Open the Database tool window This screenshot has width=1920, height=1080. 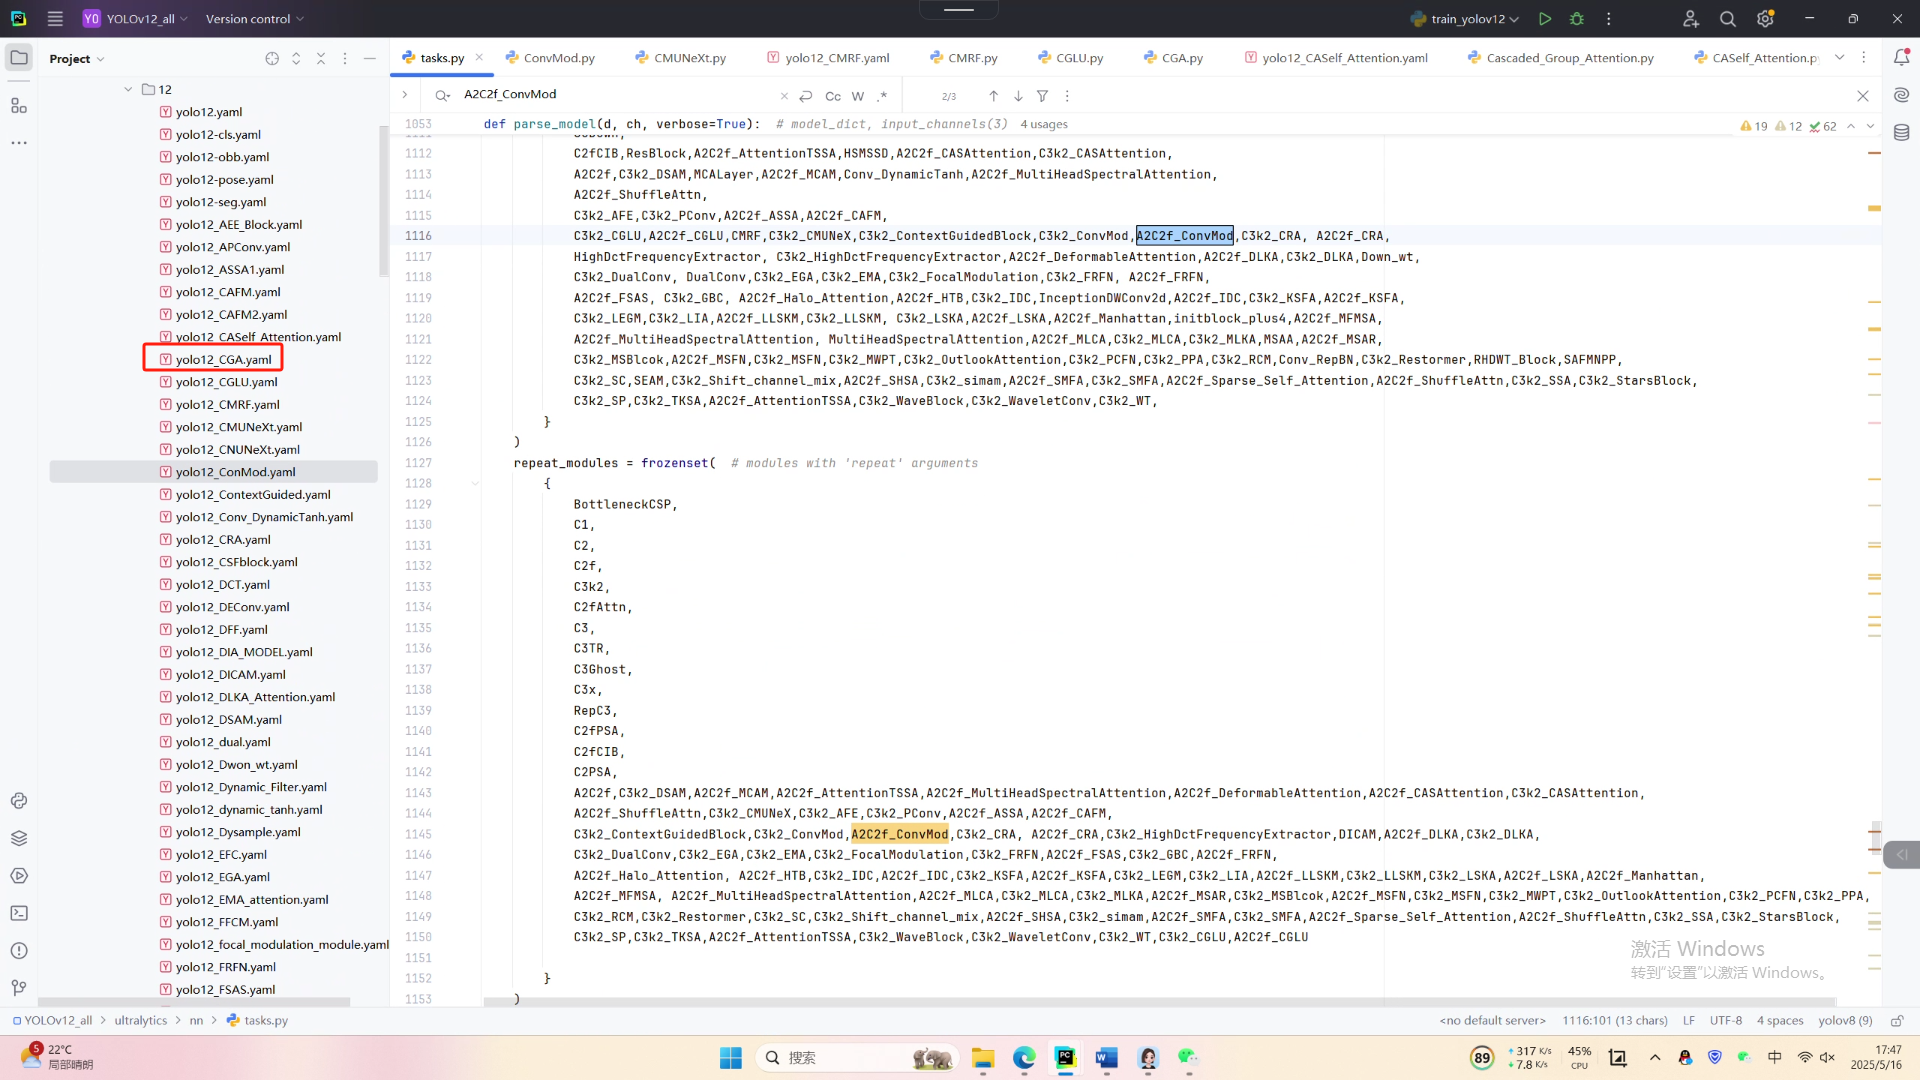point(1901,133)
